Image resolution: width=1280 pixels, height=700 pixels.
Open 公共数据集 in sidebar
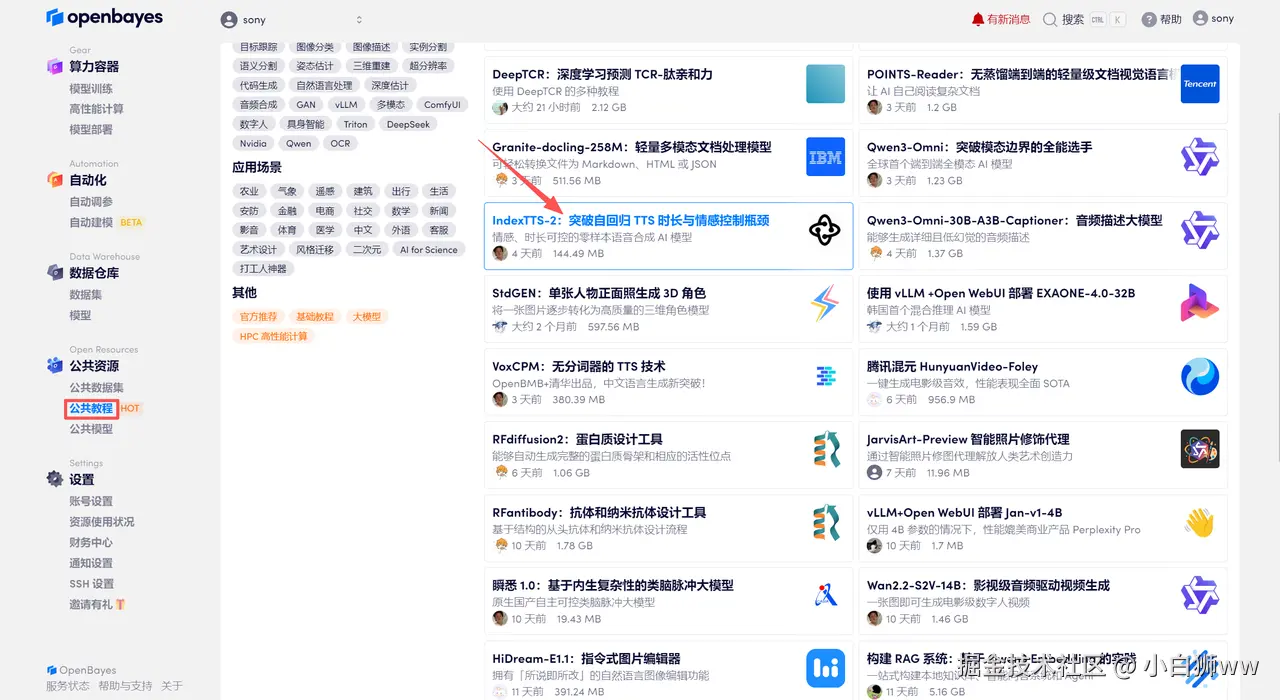[x=96, y=388]
